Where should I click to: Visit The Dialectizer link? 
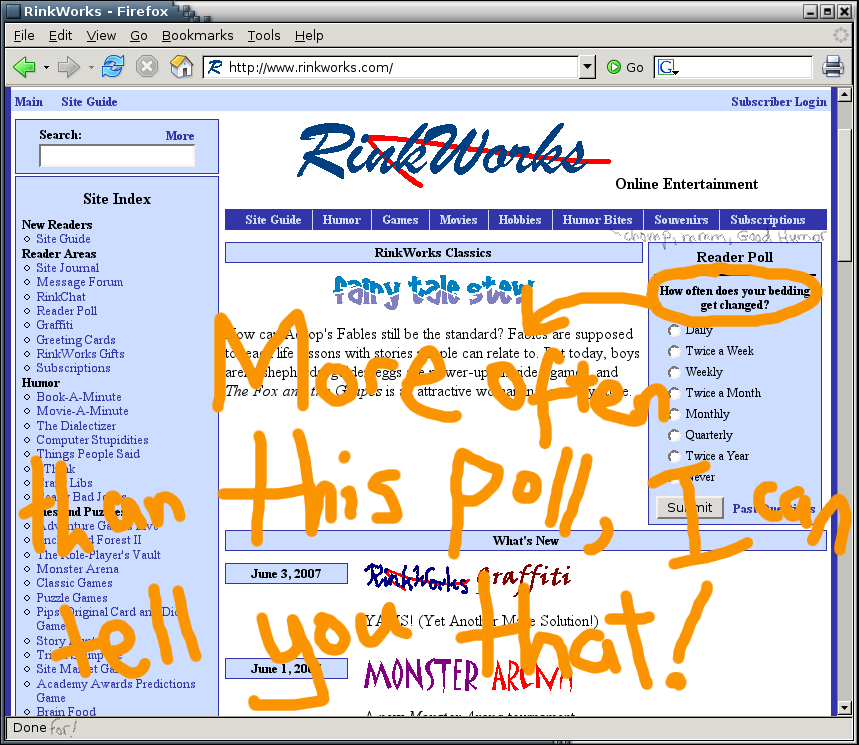pyautogui.click(x=76, y=426)
